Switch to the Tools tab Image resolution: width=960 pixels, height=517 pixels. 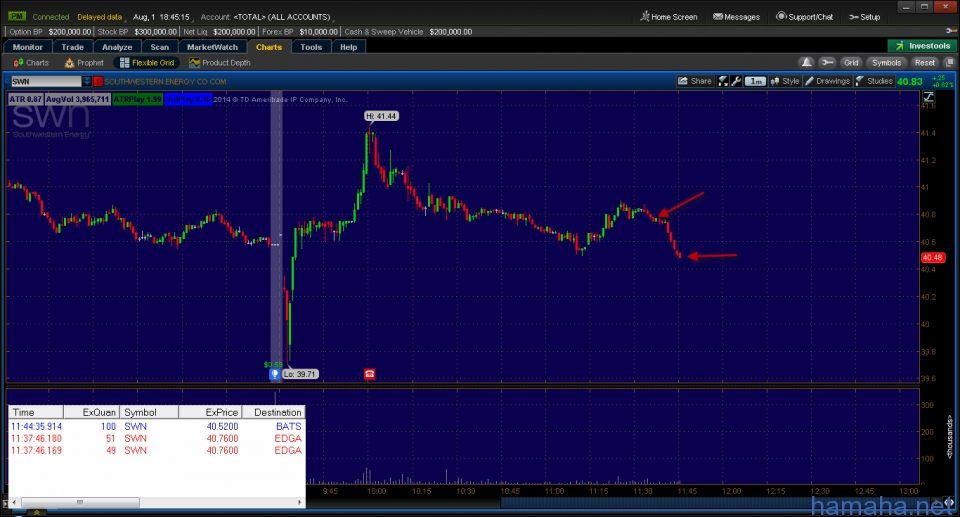[x=311, y=47]
